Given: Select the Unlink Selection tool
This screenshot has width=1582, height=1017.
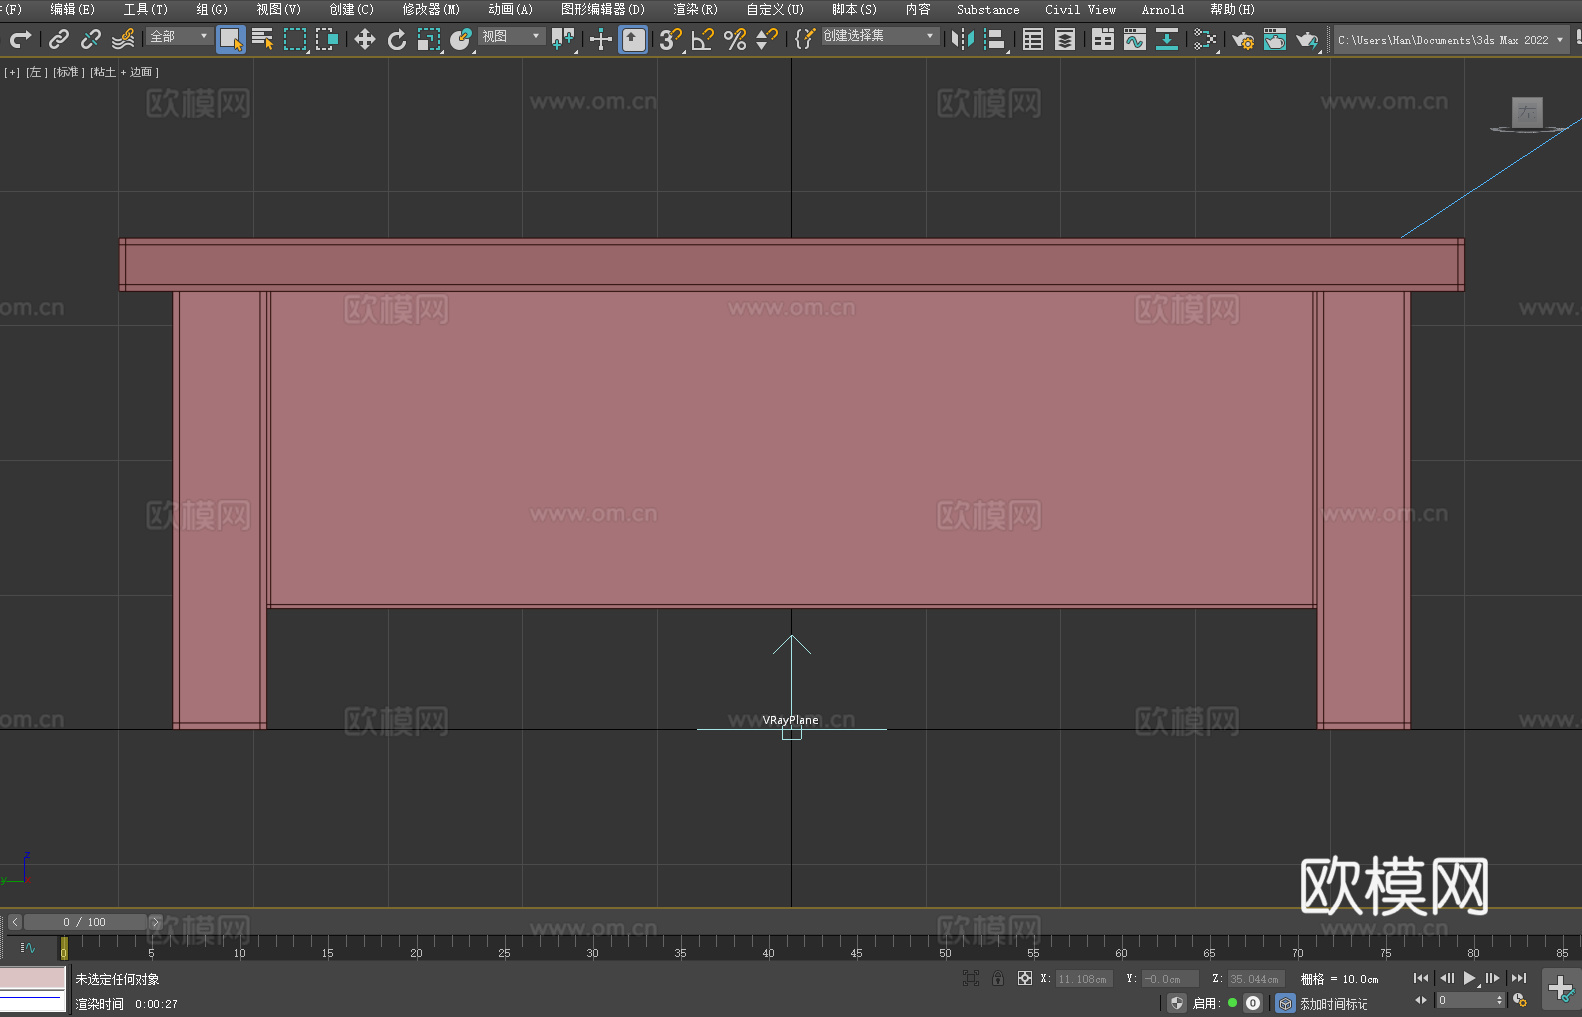Looking at the screenshot, I should [91, 39].
